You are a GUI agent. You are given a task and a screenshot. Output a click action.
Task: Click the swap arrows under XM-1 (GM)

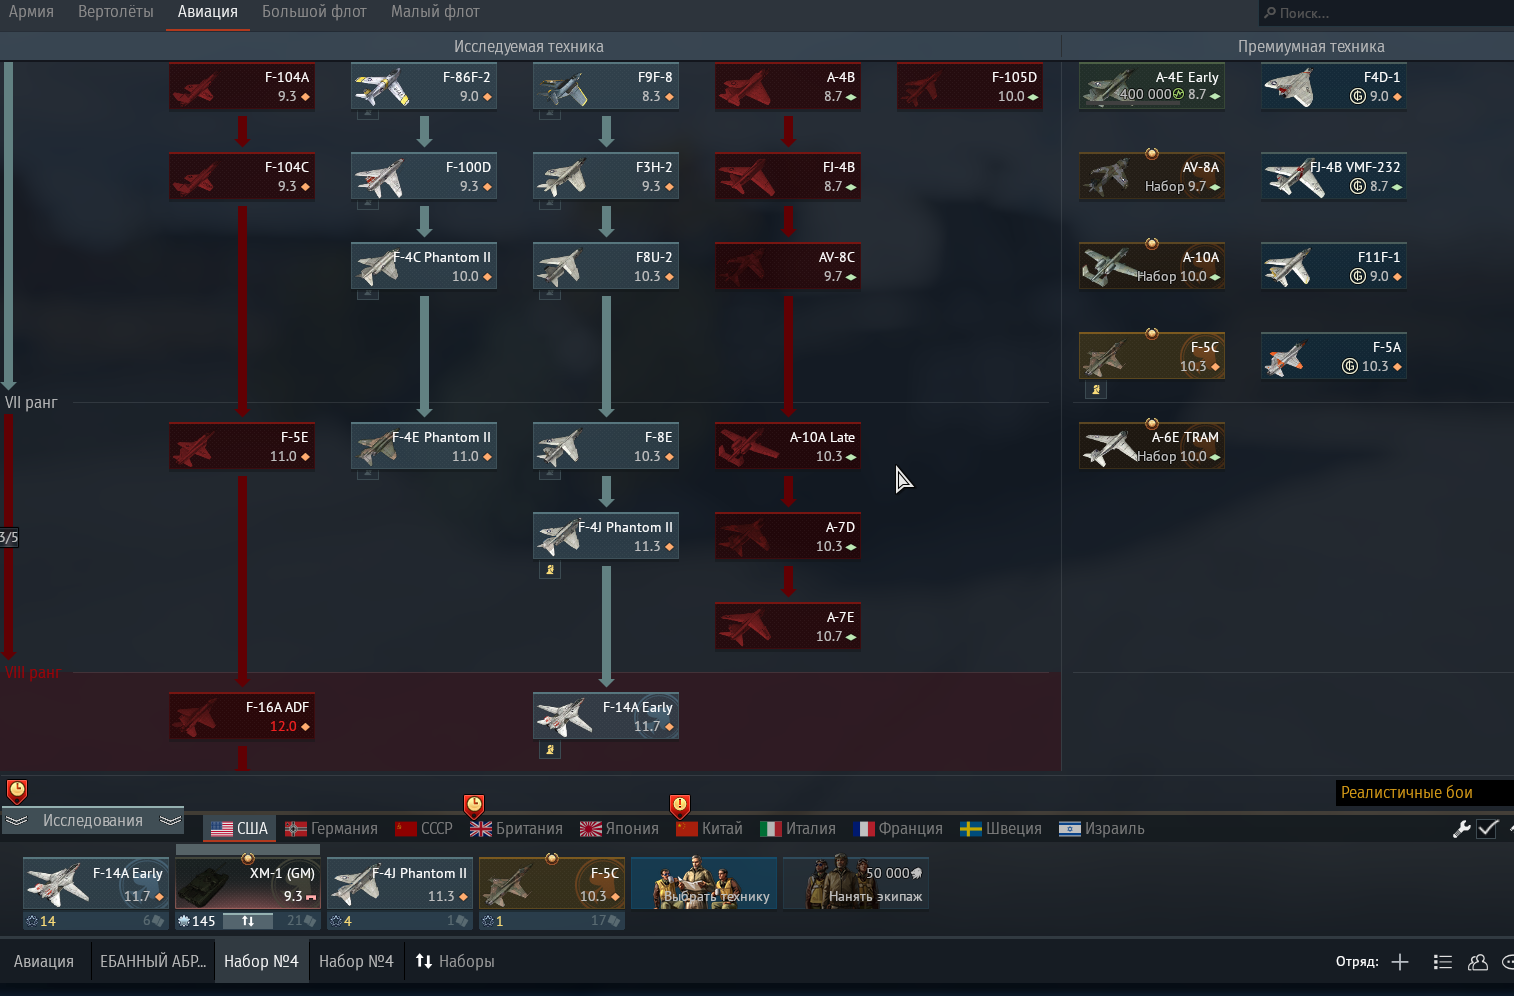248,921
